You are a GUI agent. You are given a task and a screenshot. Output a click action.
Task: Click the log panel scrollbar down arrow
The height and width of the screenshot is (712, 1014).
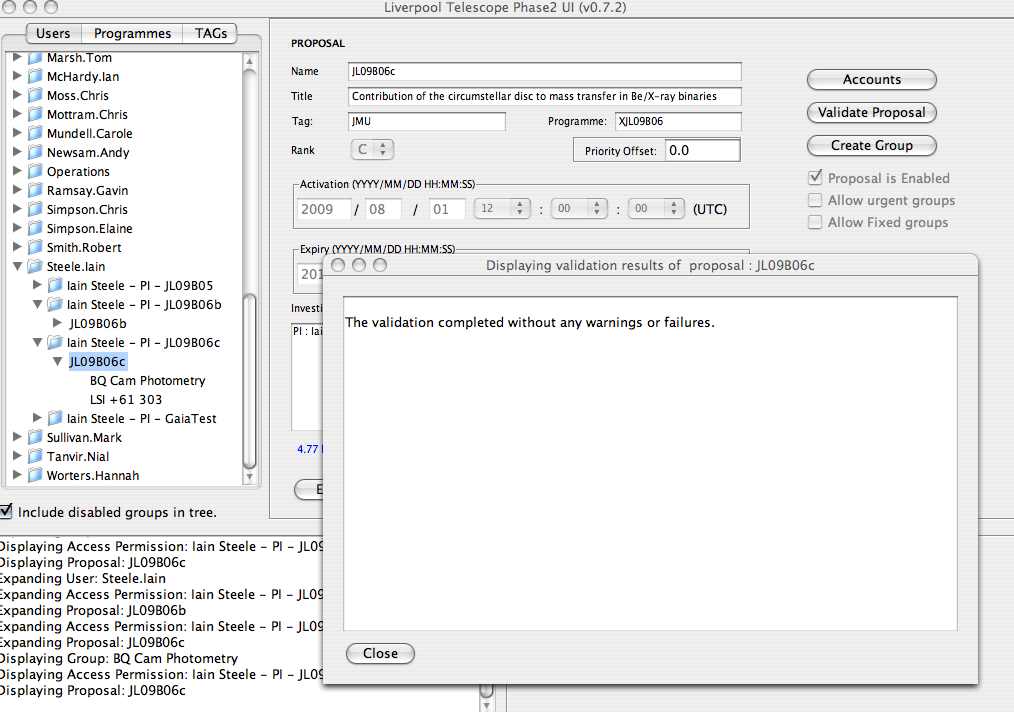[x=486, y=705]
